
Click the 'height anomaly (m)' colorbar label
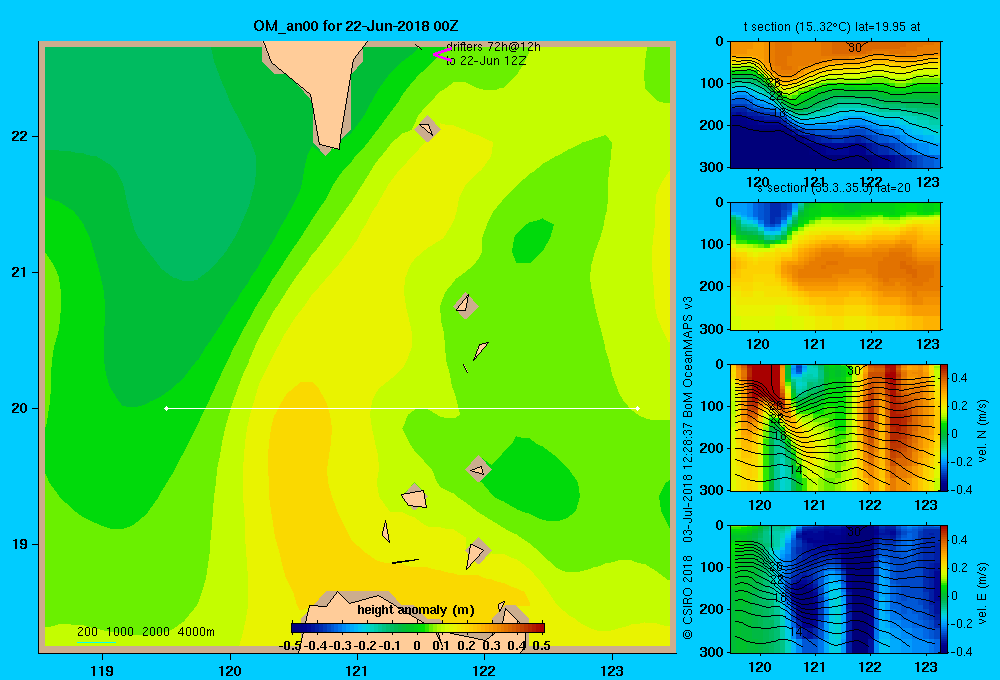(416, 610)
